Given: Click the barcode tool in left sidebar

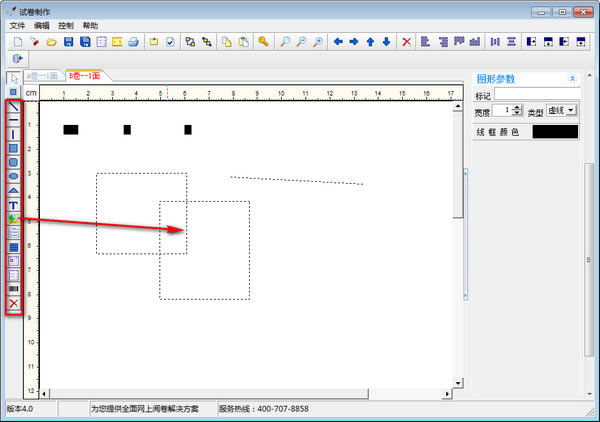Looking at the screenshot, I should (x=14, y=288).
